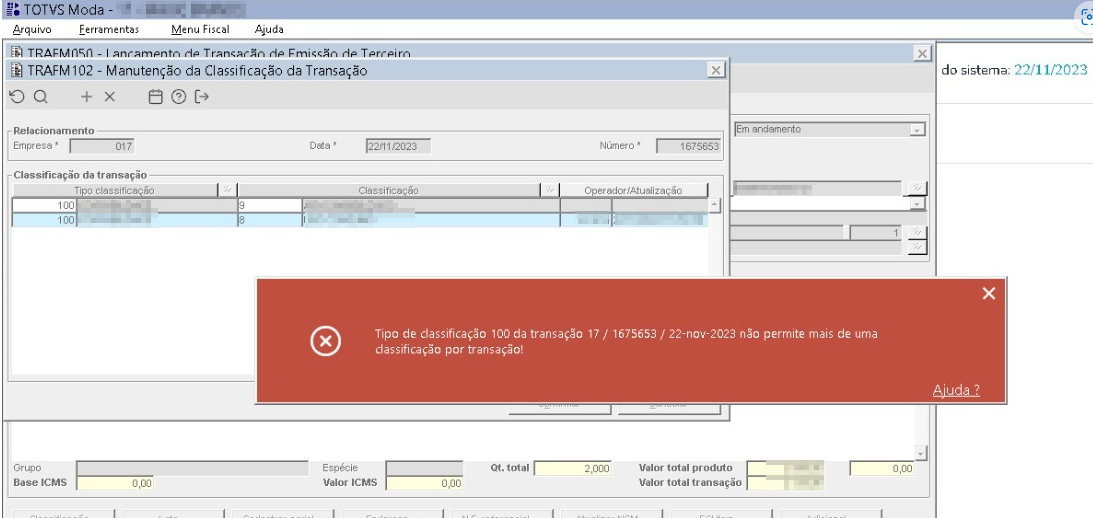This screenshot has height=518, width=1093.
Task: Click the 0,00 field right of Valor total produto
Action: coord(882,469)
